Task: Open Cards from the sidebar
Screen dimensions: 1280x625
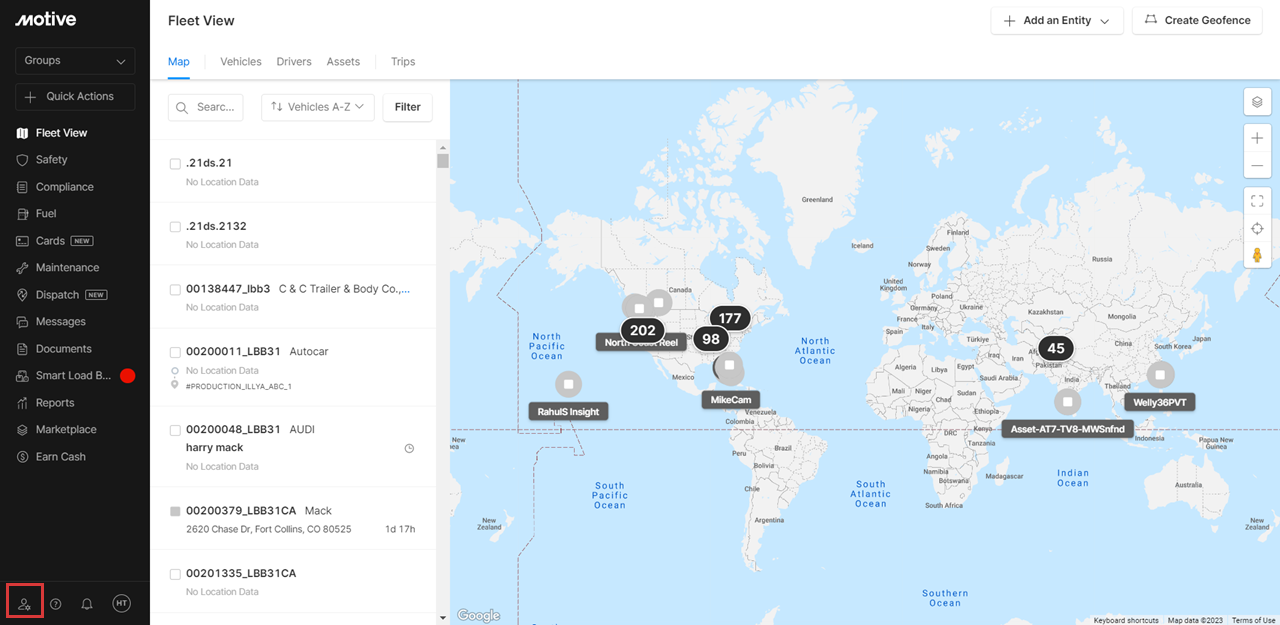Action: (50, 241)
